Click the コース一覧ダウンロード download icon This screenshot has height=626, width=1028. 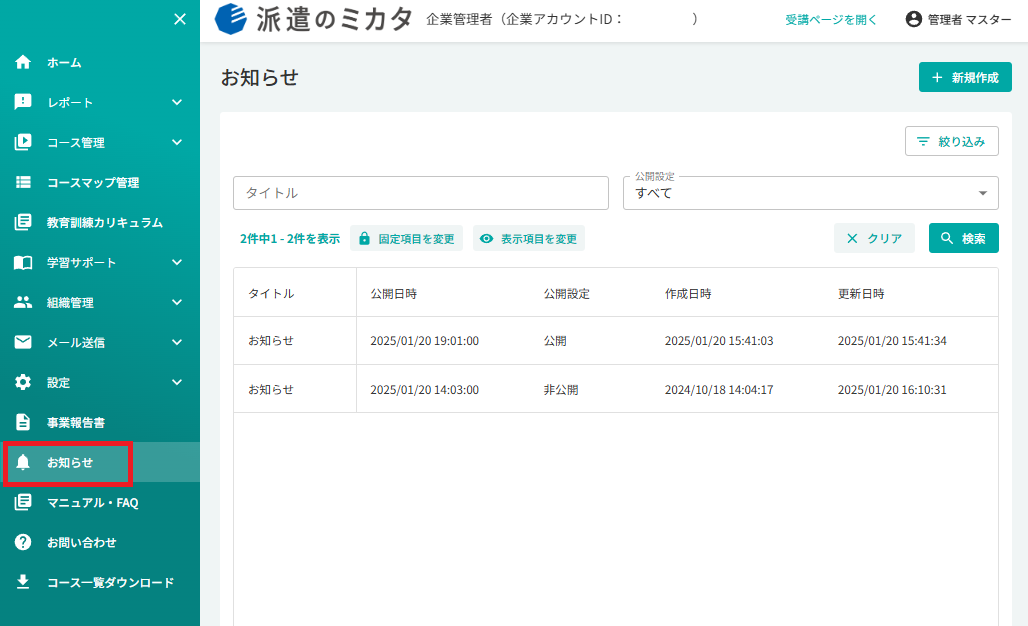23,582
